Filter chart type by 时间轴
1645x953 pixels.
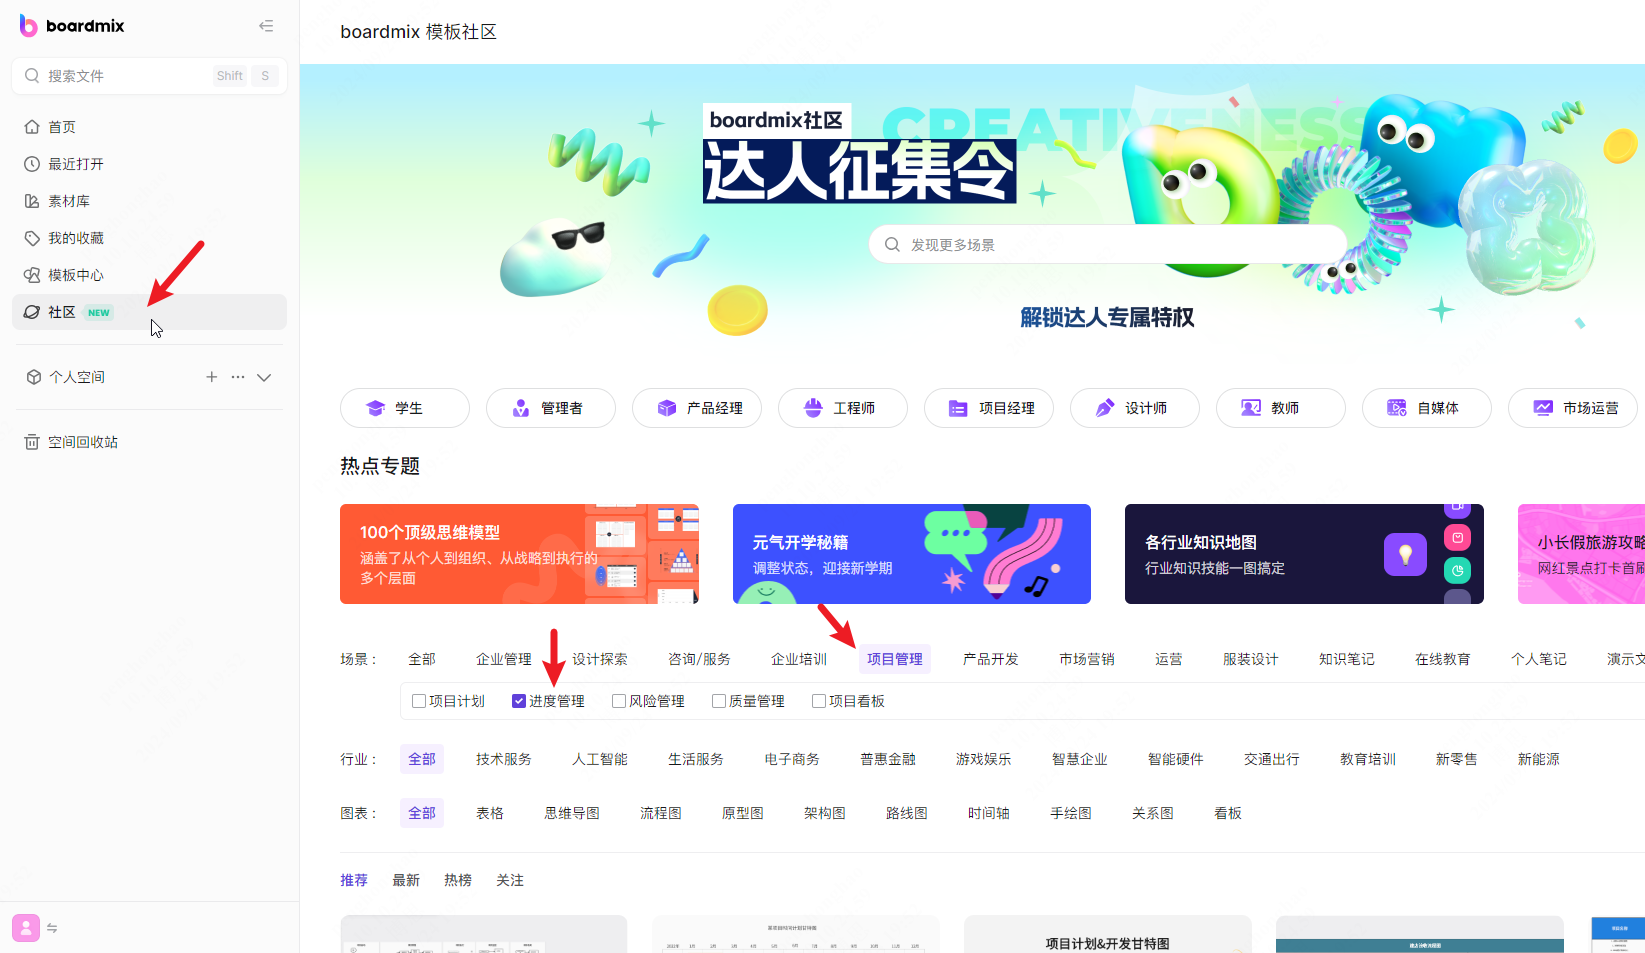989,813
